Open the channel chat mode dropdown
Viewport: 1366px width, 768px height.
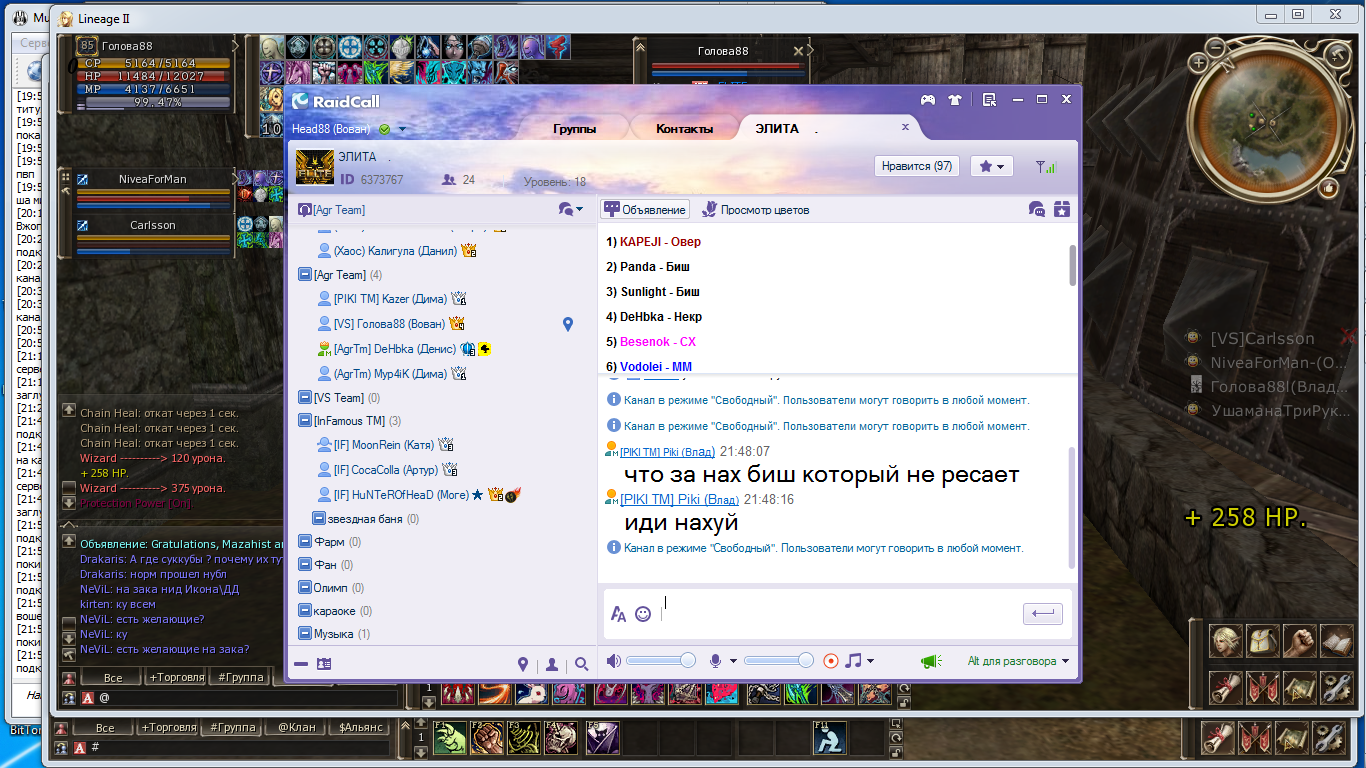(x=571, y=210)
